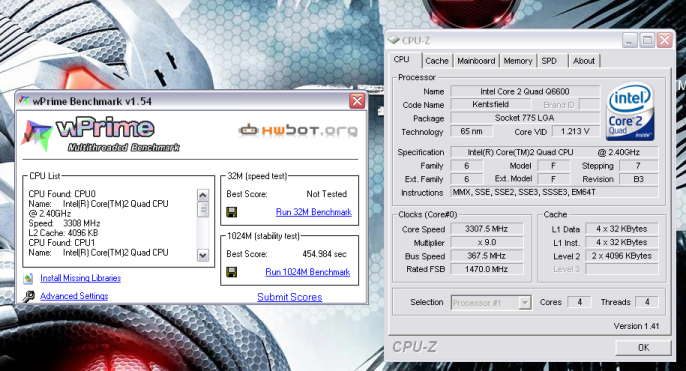686x371 pixels.
Task: Run the 1024M Benchmark
Action: (x=308, y=272)
